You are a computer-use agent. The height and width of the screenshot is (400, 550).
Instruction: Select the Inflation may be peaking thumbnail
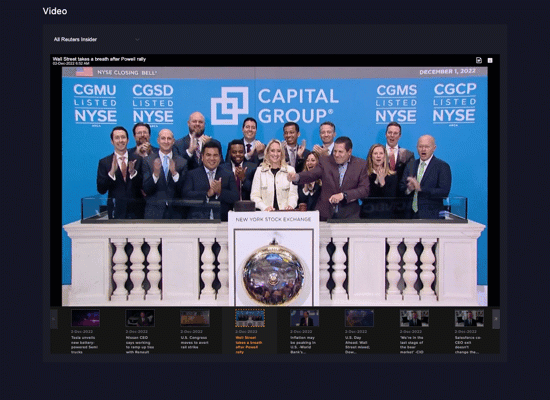pyautogui.click(x=304, y=318)
